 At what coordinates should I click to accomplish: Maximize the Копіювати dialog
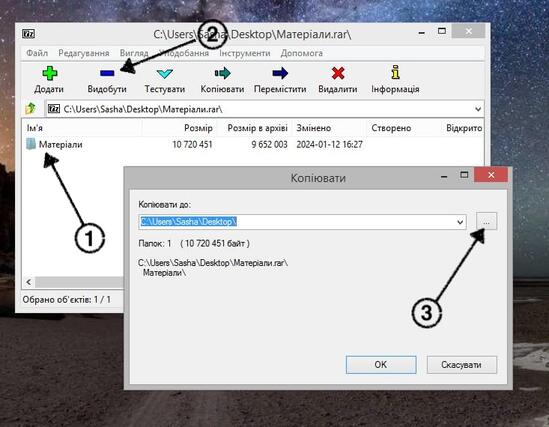coord(464,175)
